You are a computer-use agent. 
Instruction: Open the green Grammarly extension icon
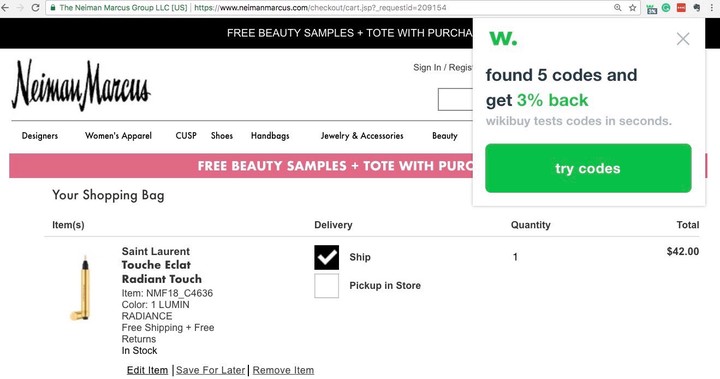point(666,8)
